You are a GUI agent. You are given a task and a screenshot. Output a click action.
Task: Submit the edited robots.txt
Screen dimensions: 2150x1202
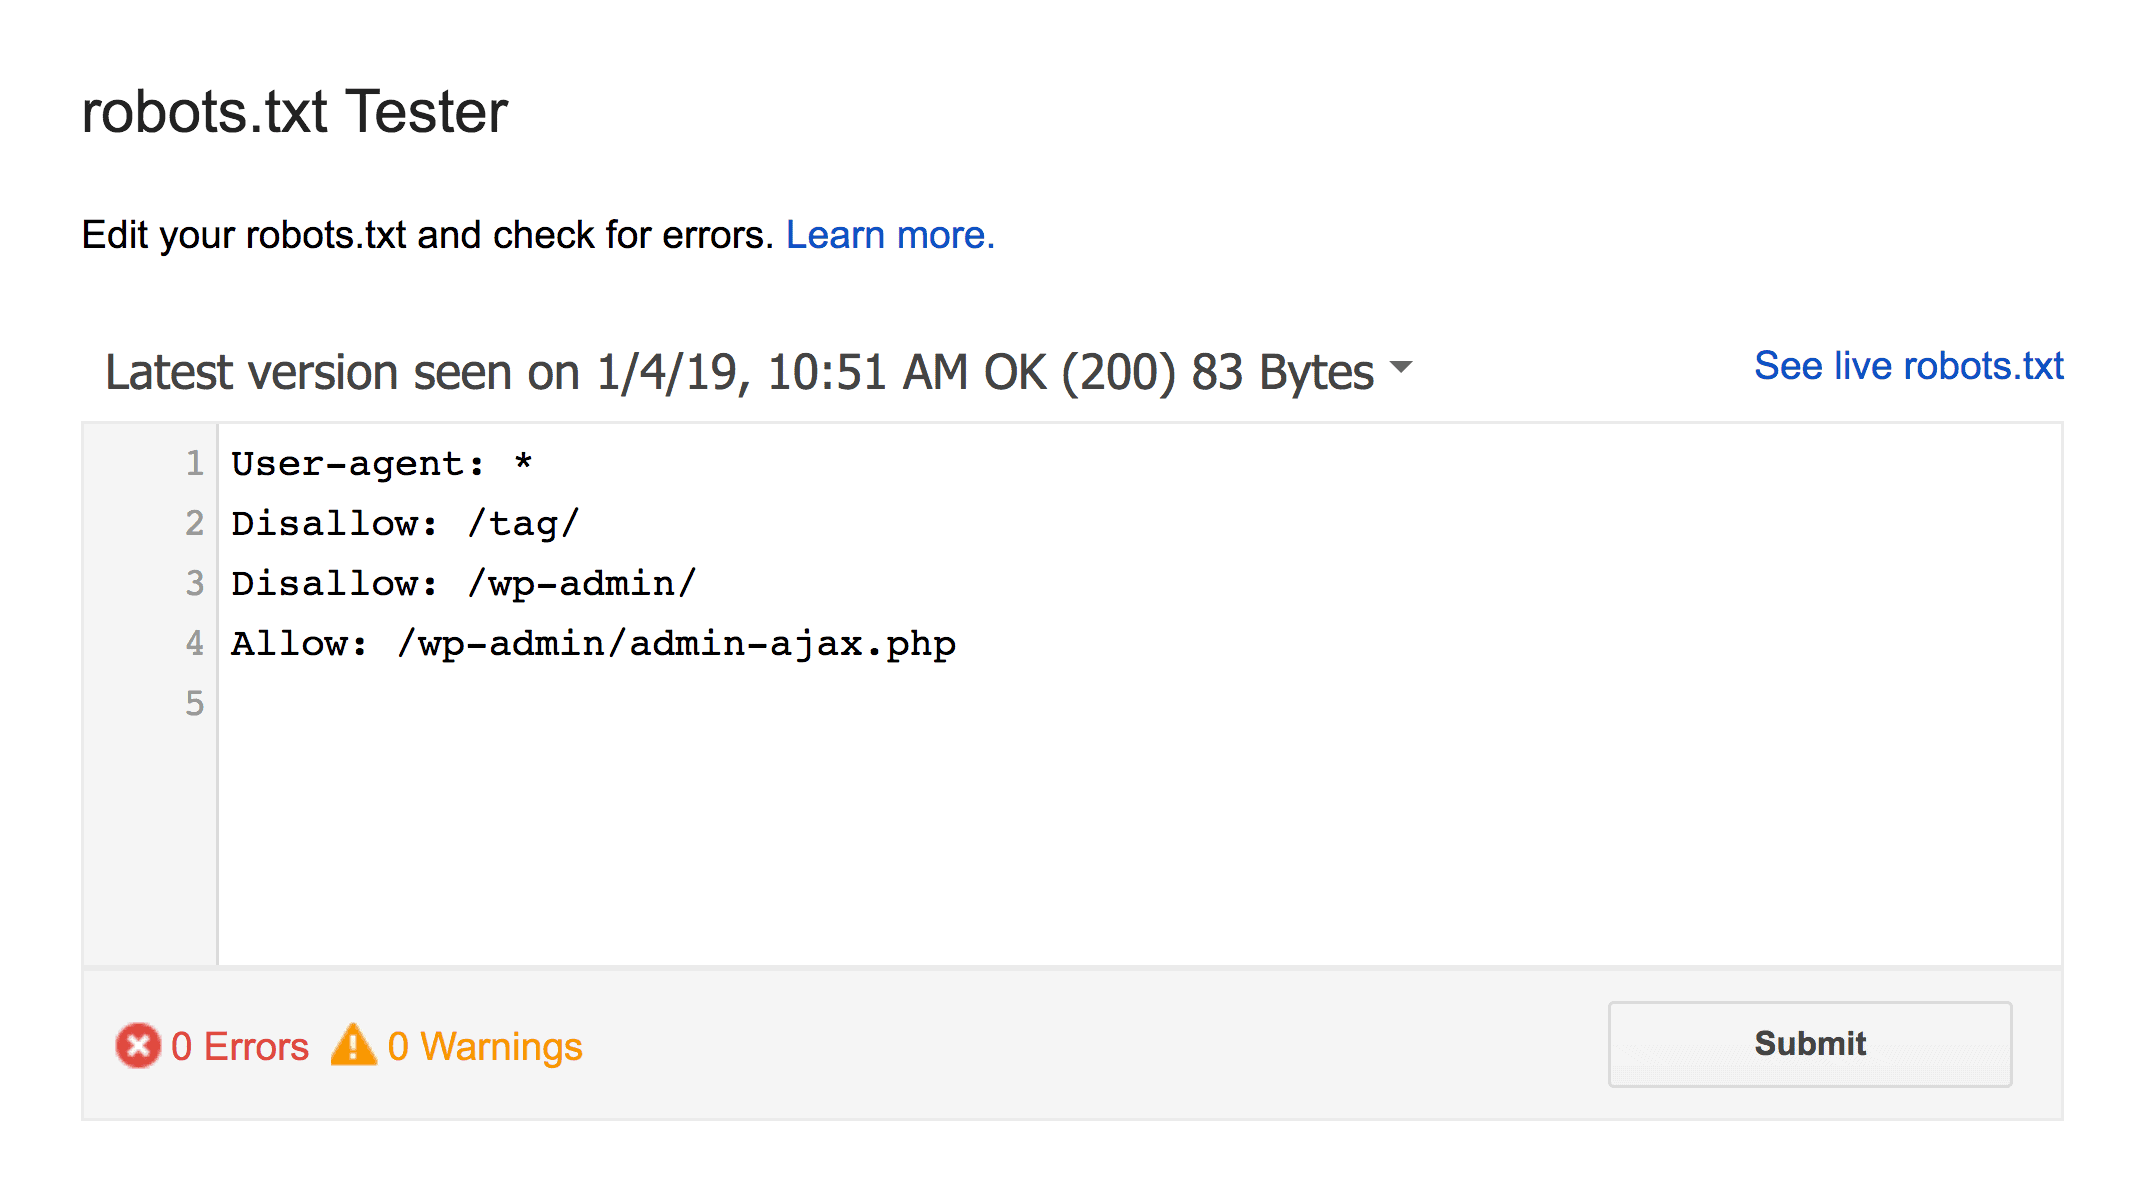(x=1809, y=1044)
